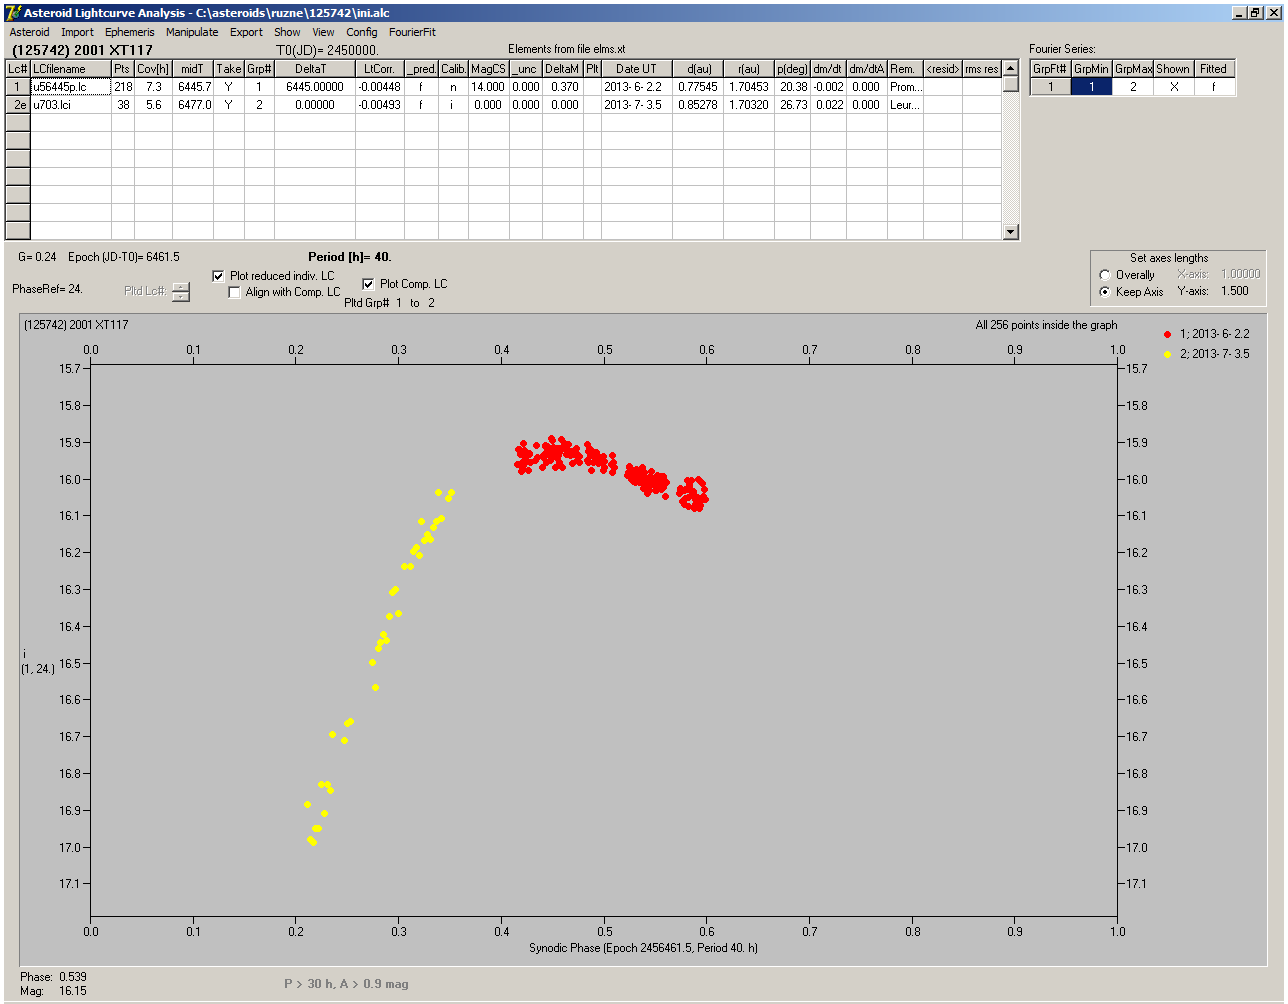Image resolution: width=1288 pixels, height=1004 pixels.
Task: Open the Manipulate menu
Action: point(192,32)
